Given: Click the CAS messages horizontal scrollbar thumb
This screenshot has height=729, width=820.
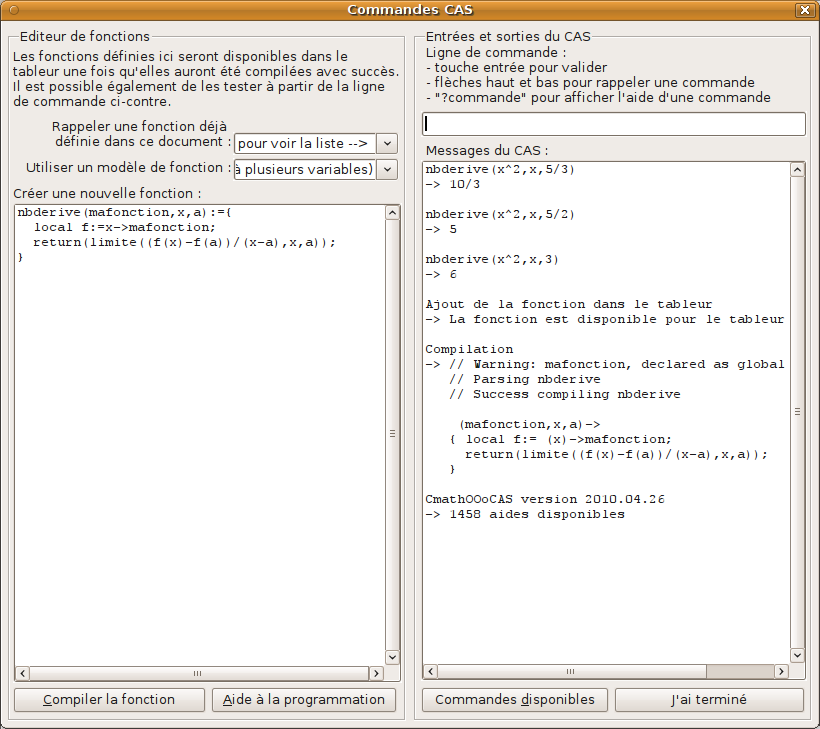Looking at the screenshot, I should pos(572,671).
